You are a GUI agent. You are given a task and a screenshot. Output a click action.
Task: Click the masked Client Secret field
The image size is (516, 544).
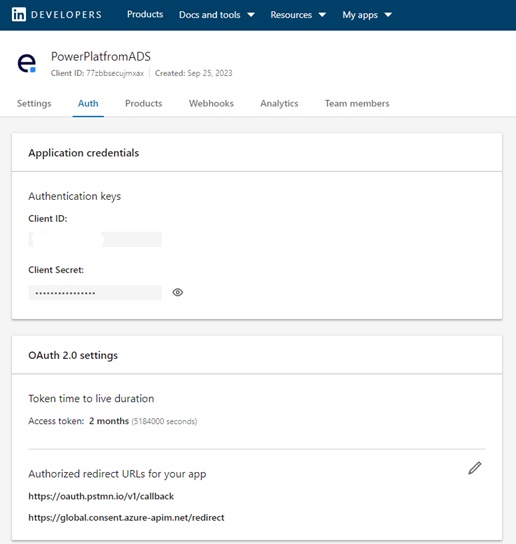95,292
